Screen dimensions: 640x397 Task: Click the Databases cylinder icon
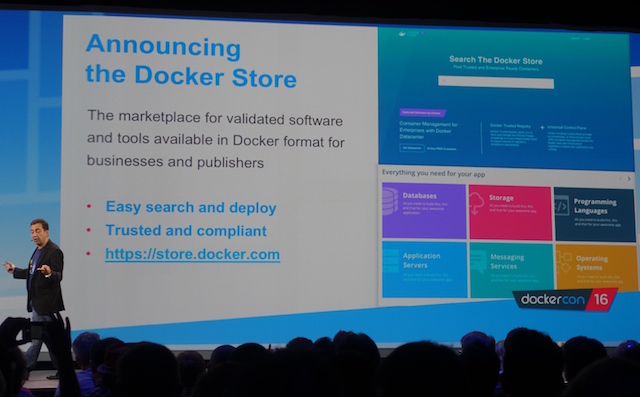(x=390, y=201)
